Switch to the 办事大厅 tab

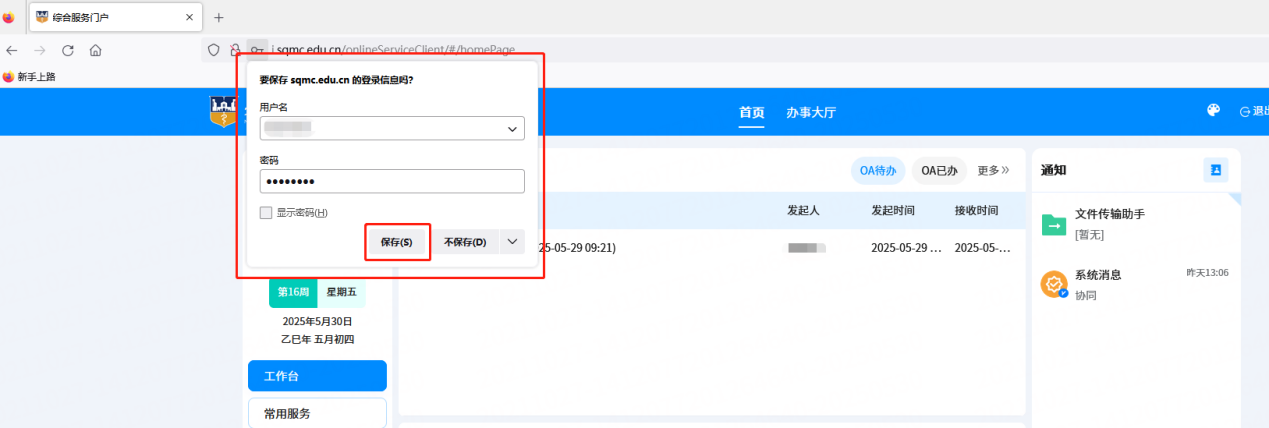[x=810, y=112]
